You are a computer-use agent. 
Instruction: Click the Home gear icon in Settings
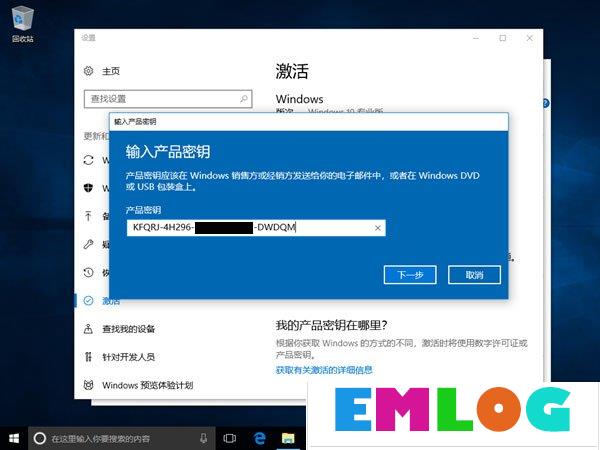88,71
